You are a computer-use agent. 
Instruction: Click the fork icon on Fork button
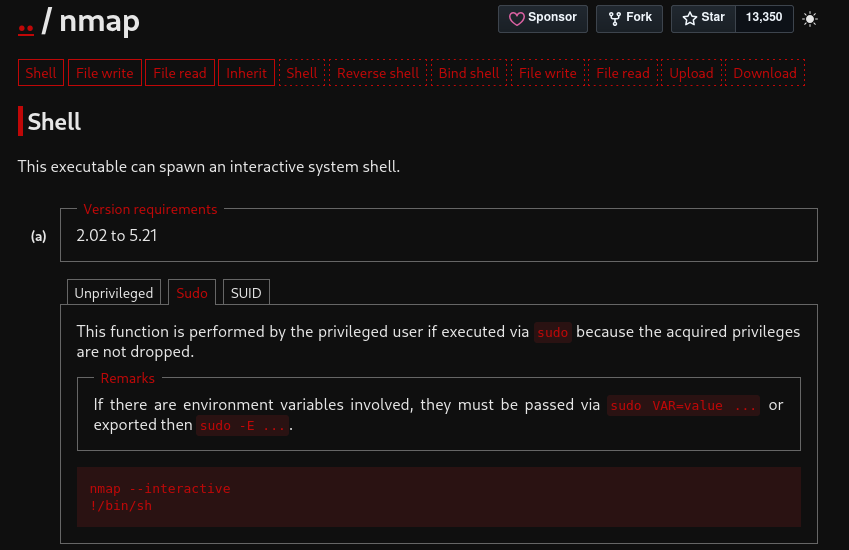click(x=615, y=19)
